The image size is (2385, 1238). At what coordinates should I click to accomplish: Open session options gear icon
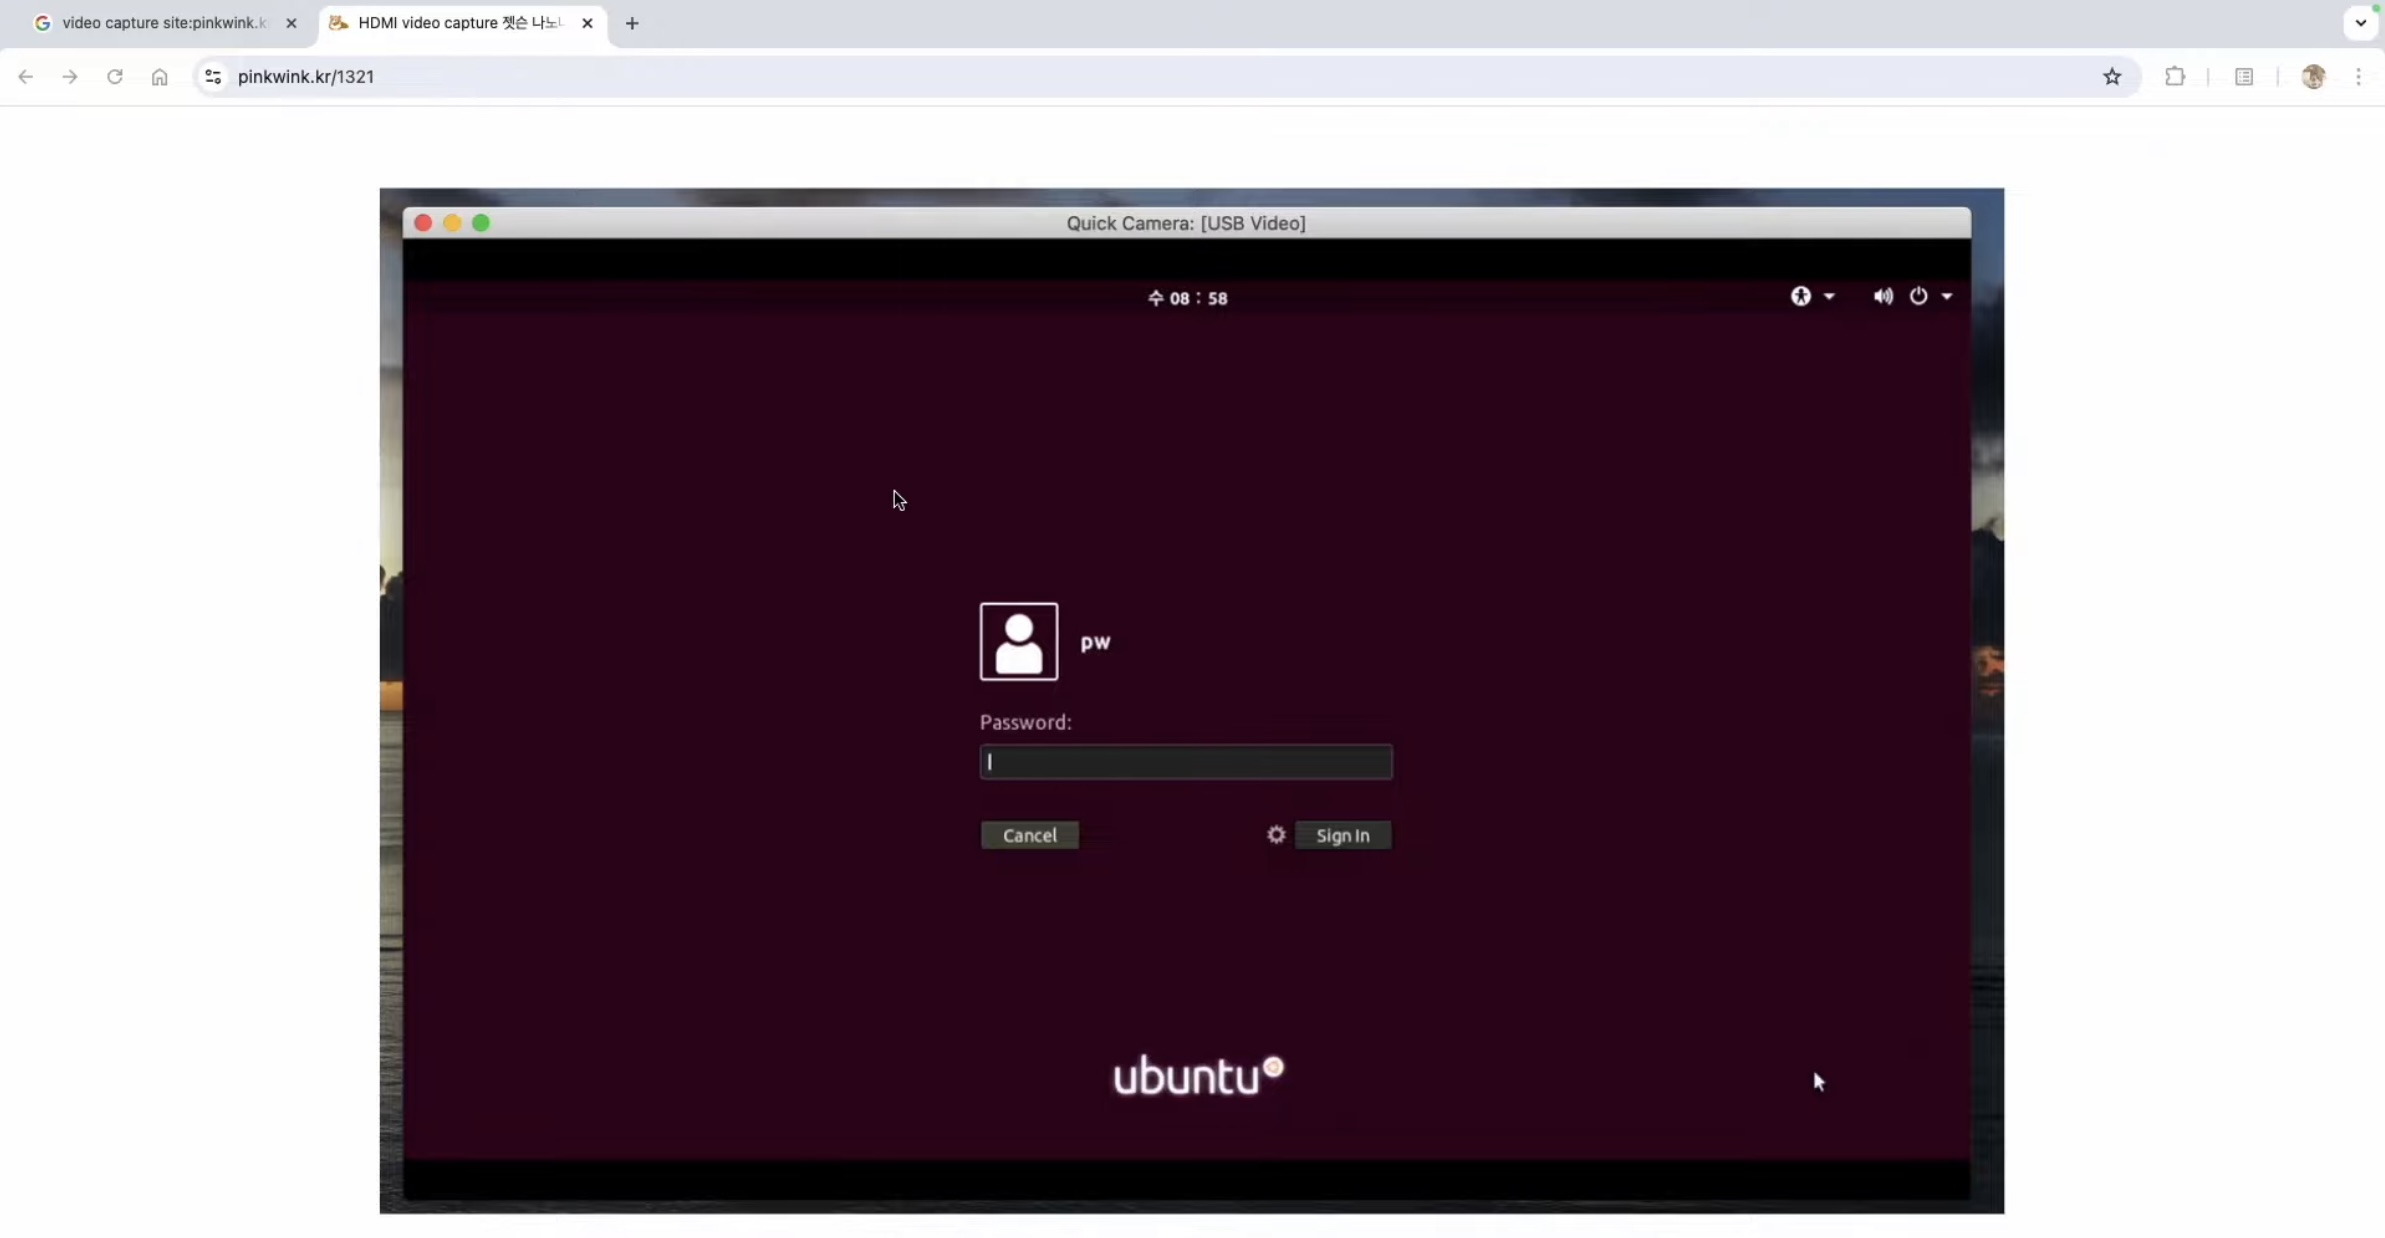point(1276,834)
